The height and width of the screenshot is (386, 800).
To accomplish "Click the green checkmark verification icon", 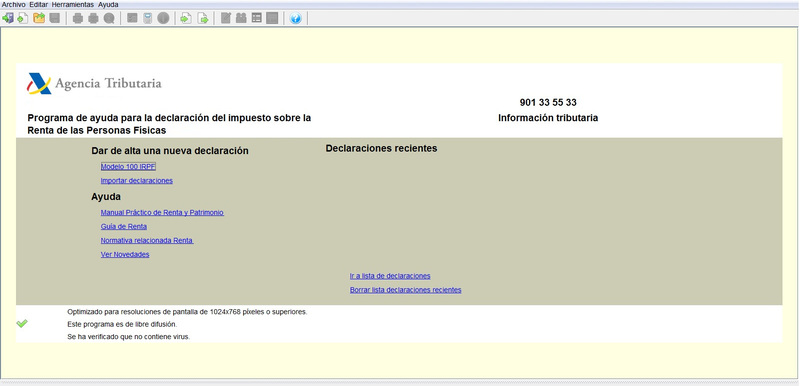I will pyautogui.click(x=22, y=323).
